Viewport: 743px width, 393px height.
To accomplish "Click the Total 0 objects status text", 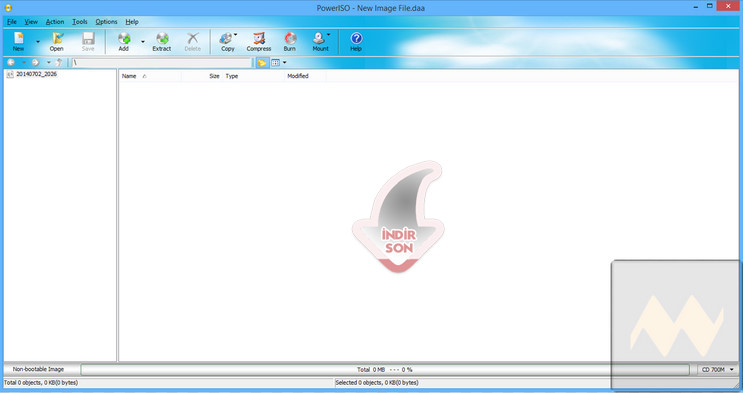I will [x=41, y=382].
